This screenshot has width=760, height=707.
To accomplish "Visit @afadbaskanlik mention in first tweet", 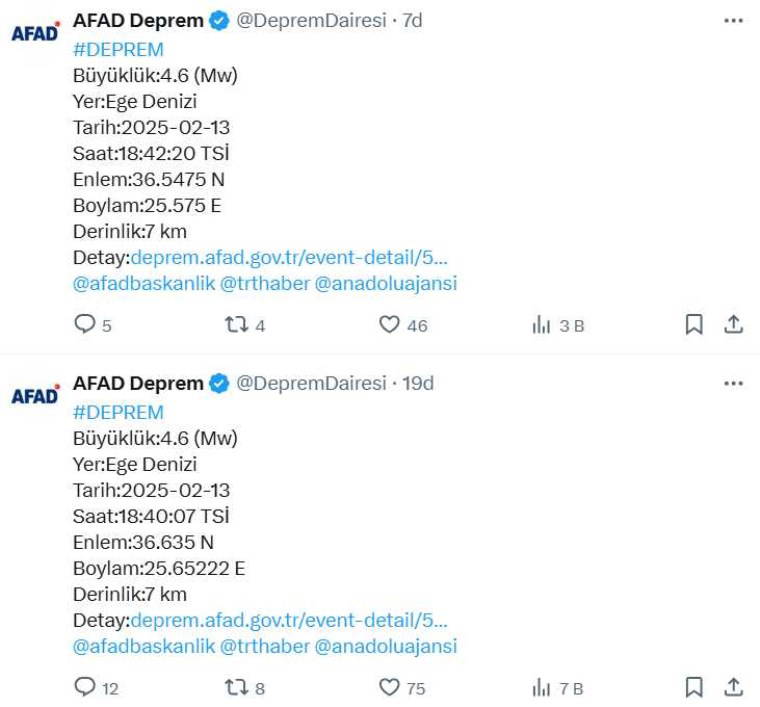I will (x=144, y=283).
